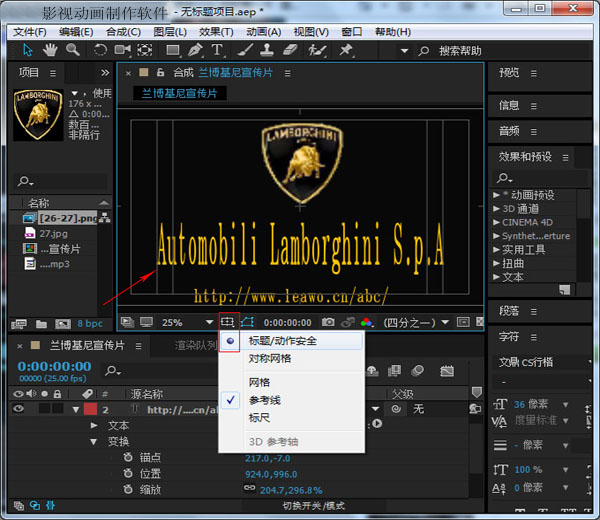
Task: Click the composition tab color label
Action: [144, 72]
